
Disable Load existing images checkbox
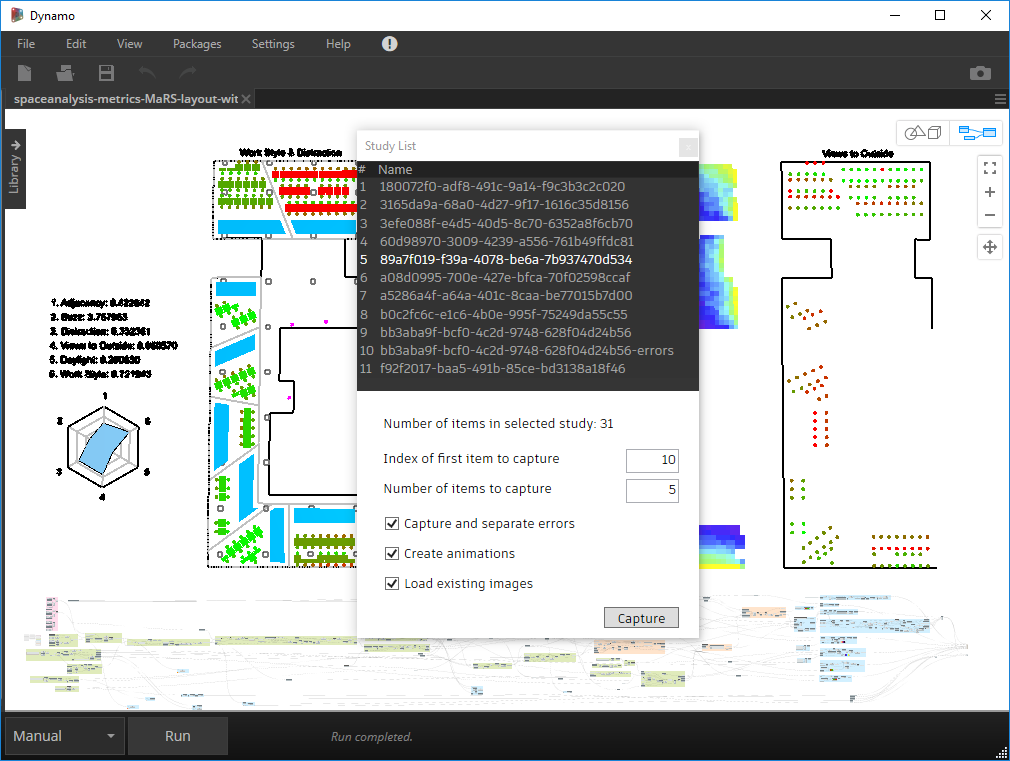(x=392, y=584)
